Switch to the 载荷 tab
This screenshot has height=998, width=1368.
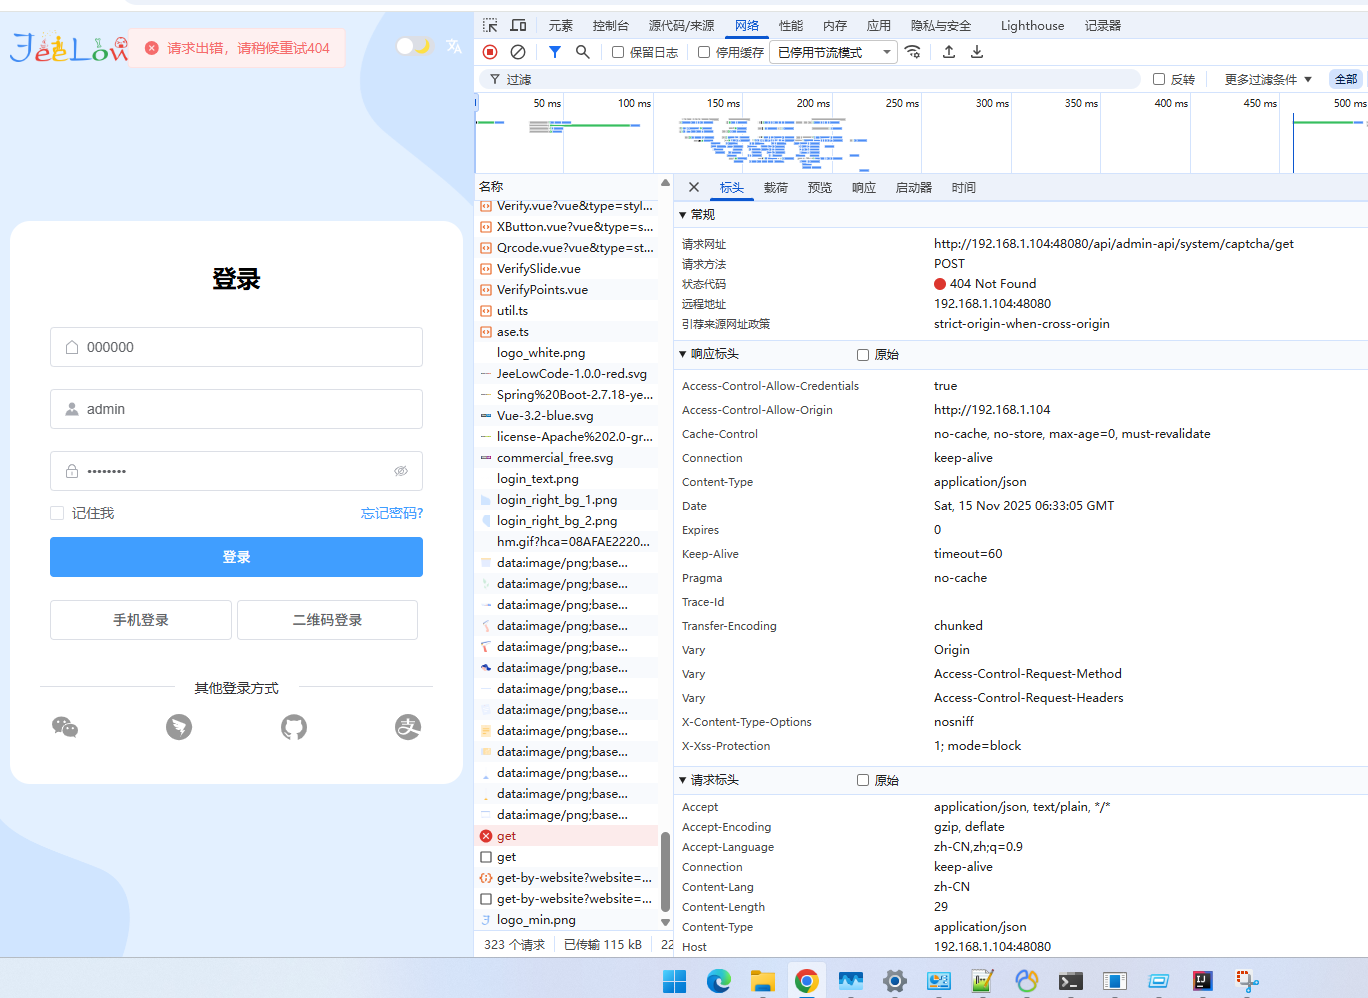(775, 187)
